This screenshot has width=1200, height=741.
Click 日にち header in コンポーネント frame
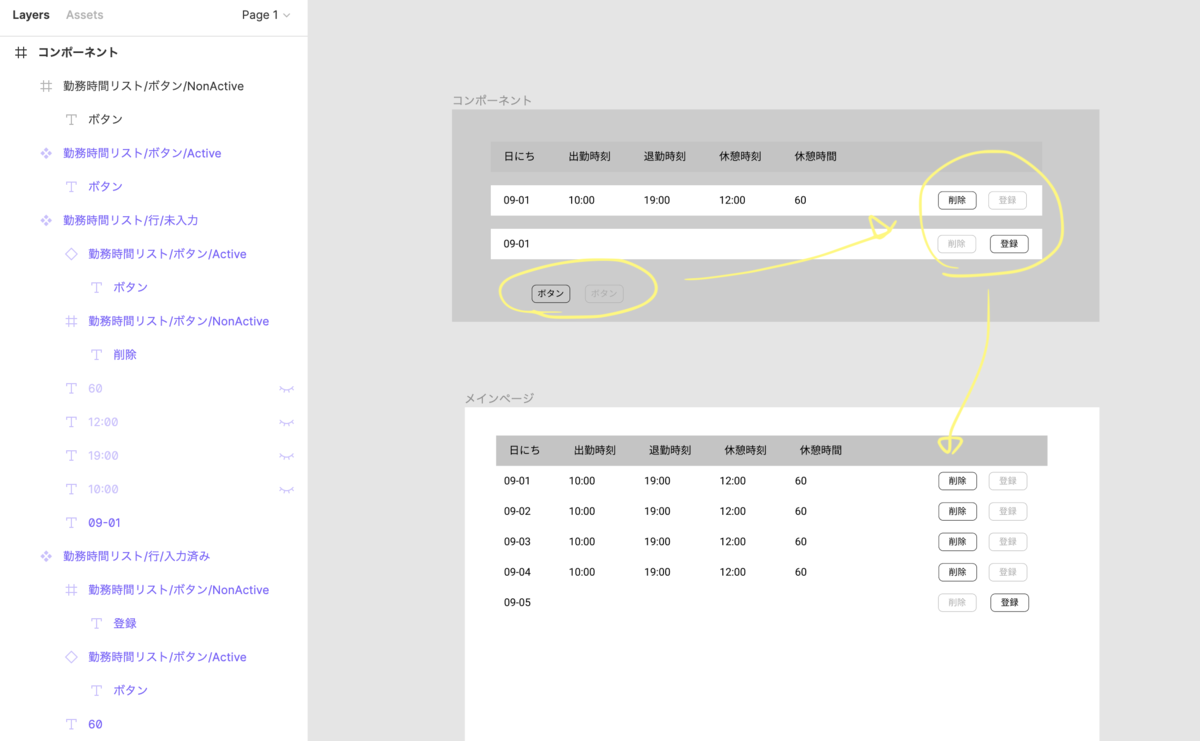pos(520,157)
